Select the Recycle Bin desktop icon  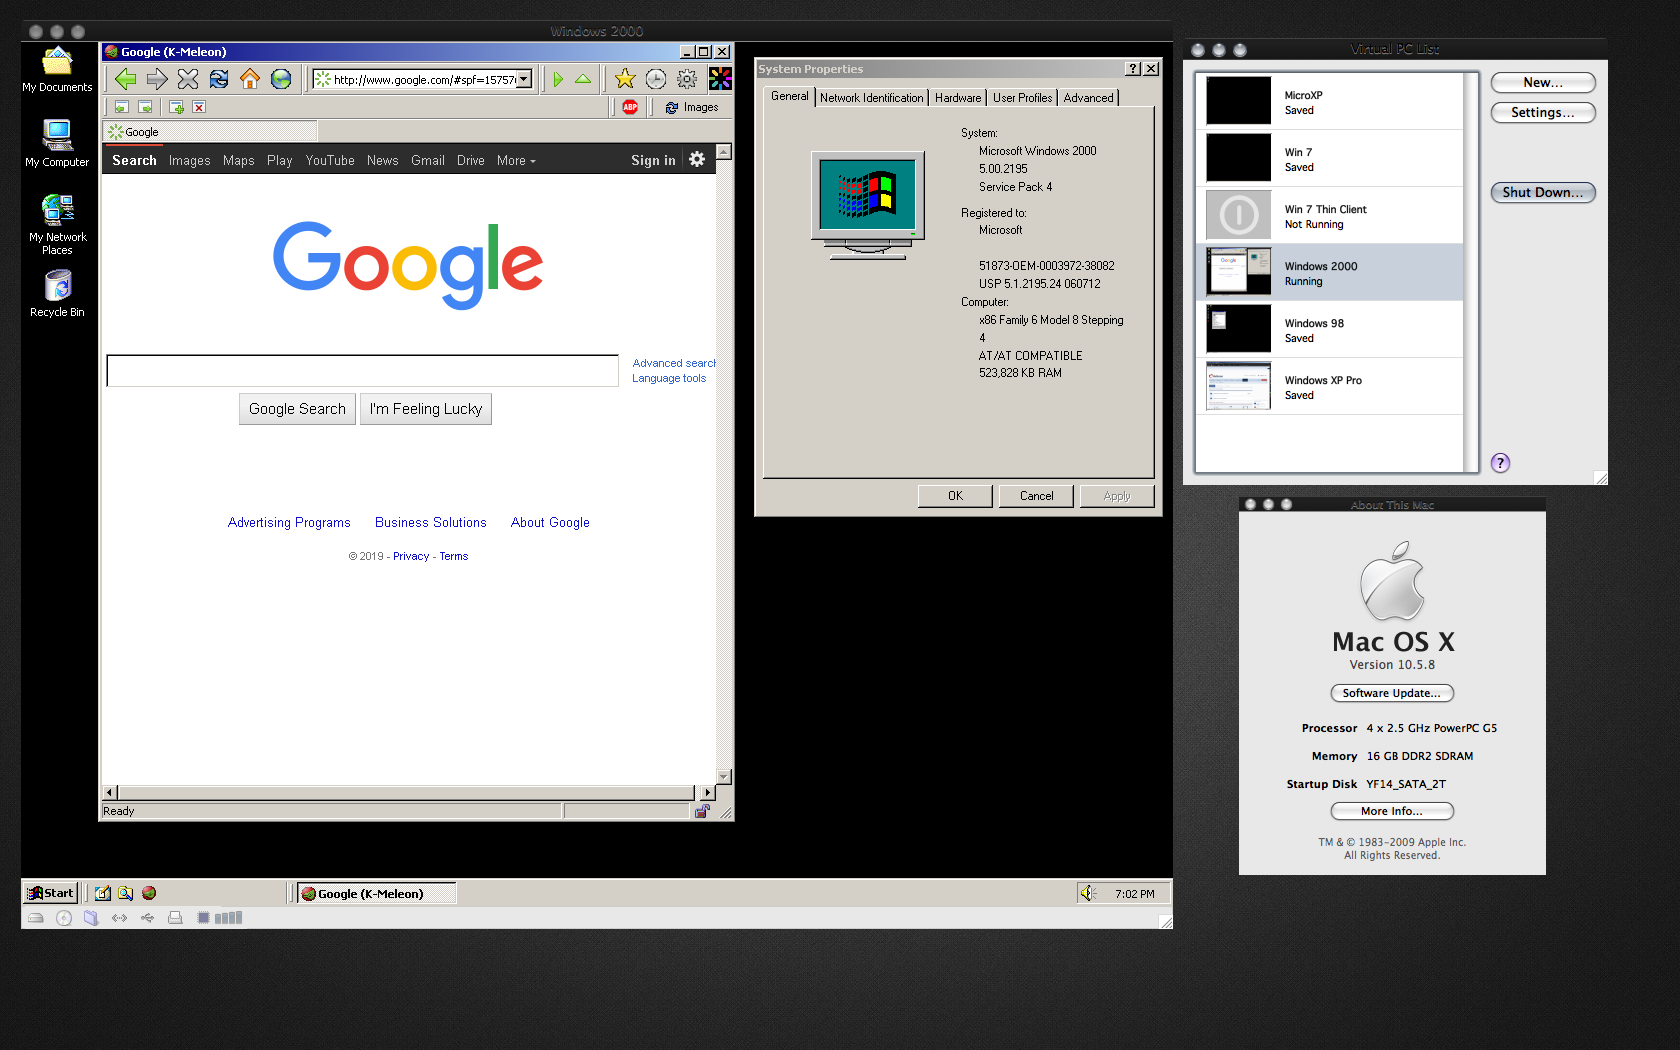tap(57, 295)
